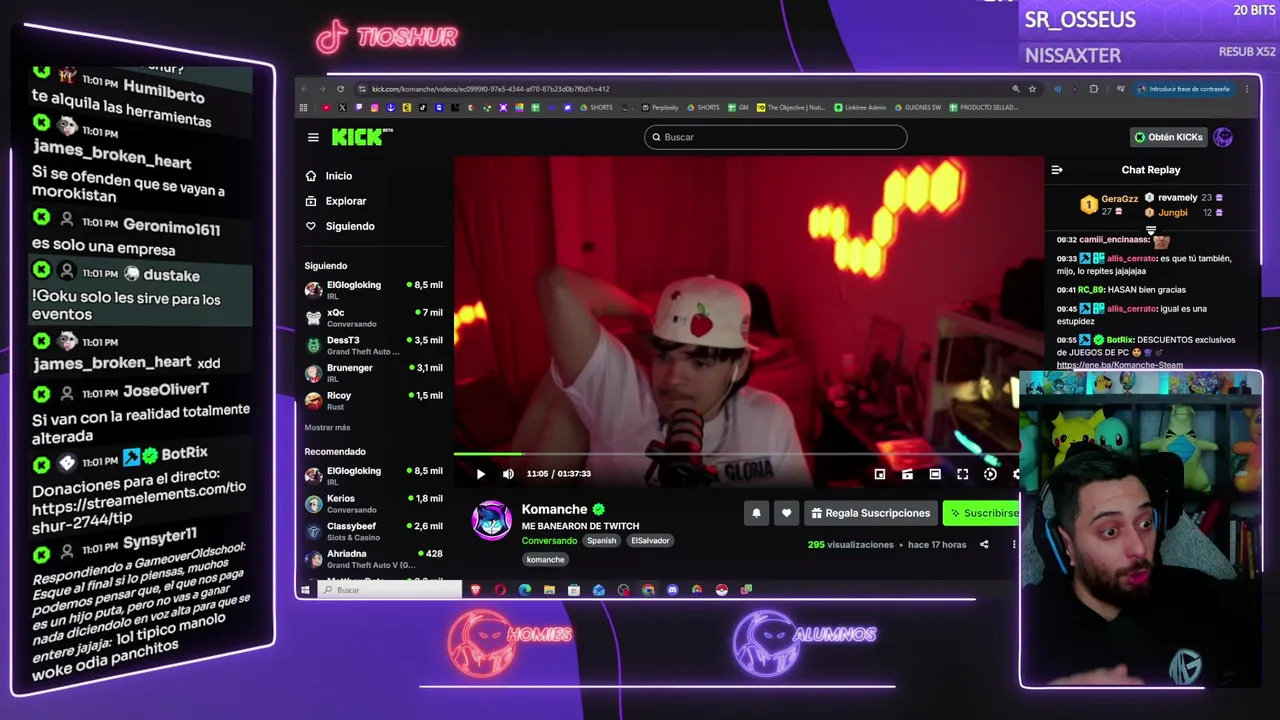The image size is (1280, 720).
Task: Toggle notification bell for Komanche
Action: [756, 513]
